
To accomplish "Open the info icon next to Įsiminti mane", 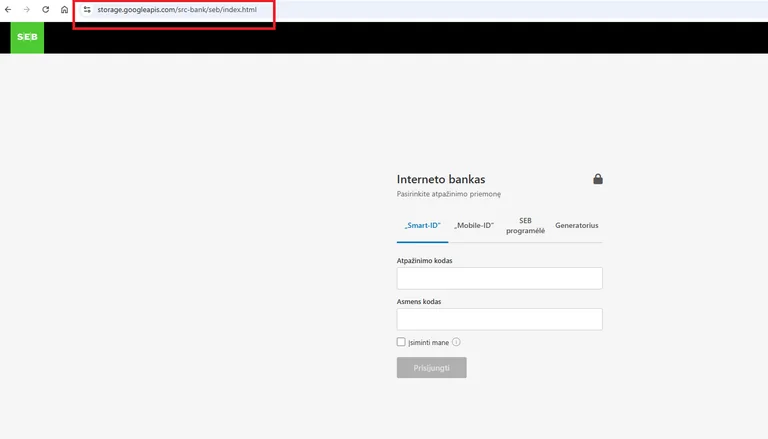I will coord(456,342).
